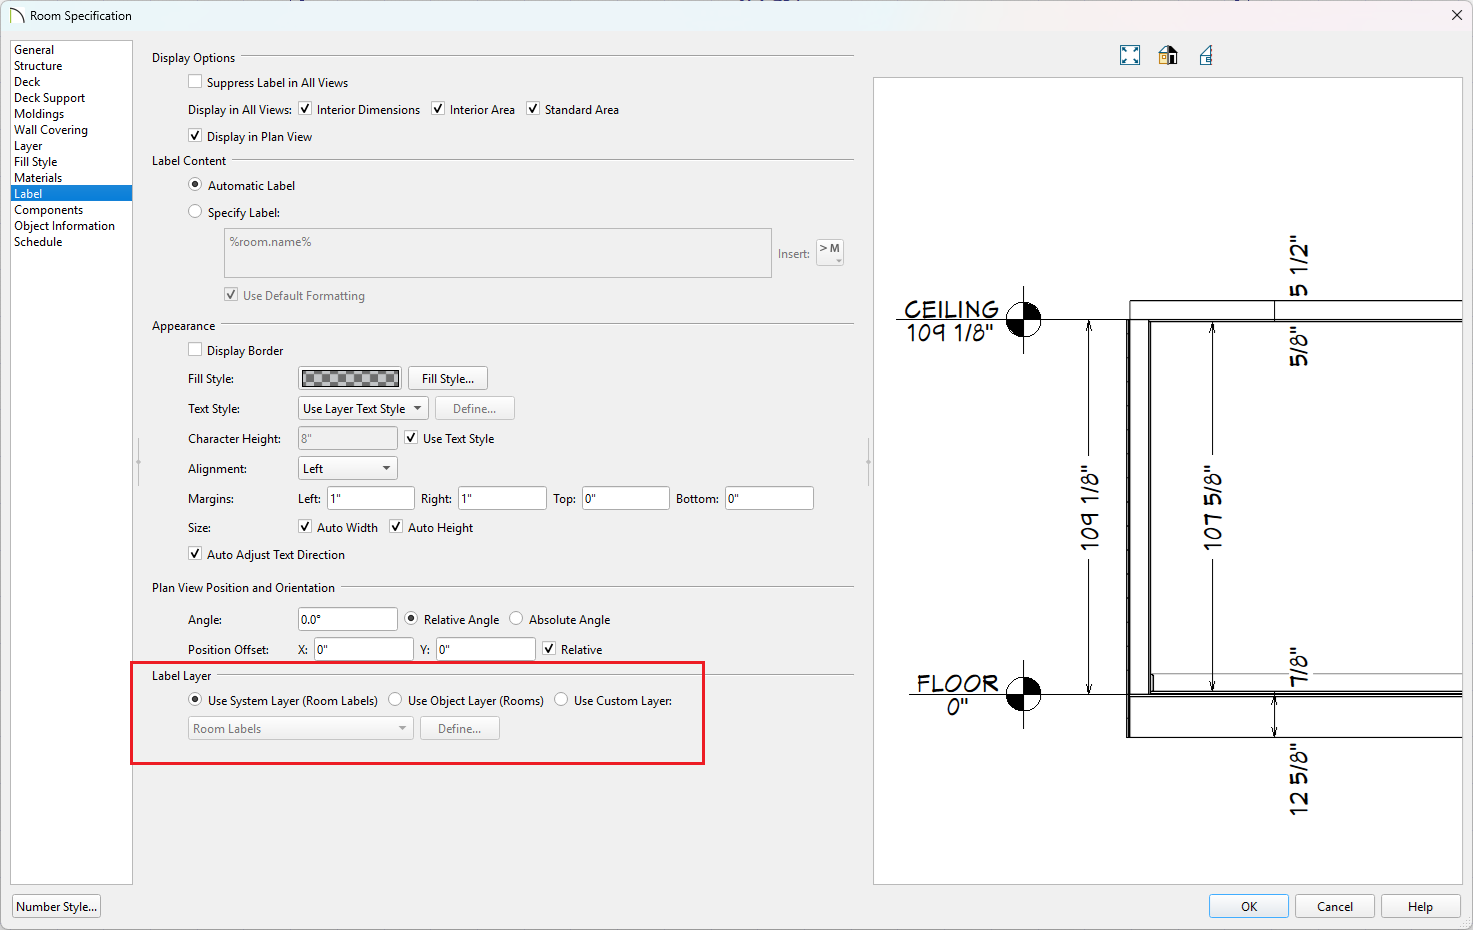
Task: Open Help for this dialog
Action: (x=1420, y=906)
